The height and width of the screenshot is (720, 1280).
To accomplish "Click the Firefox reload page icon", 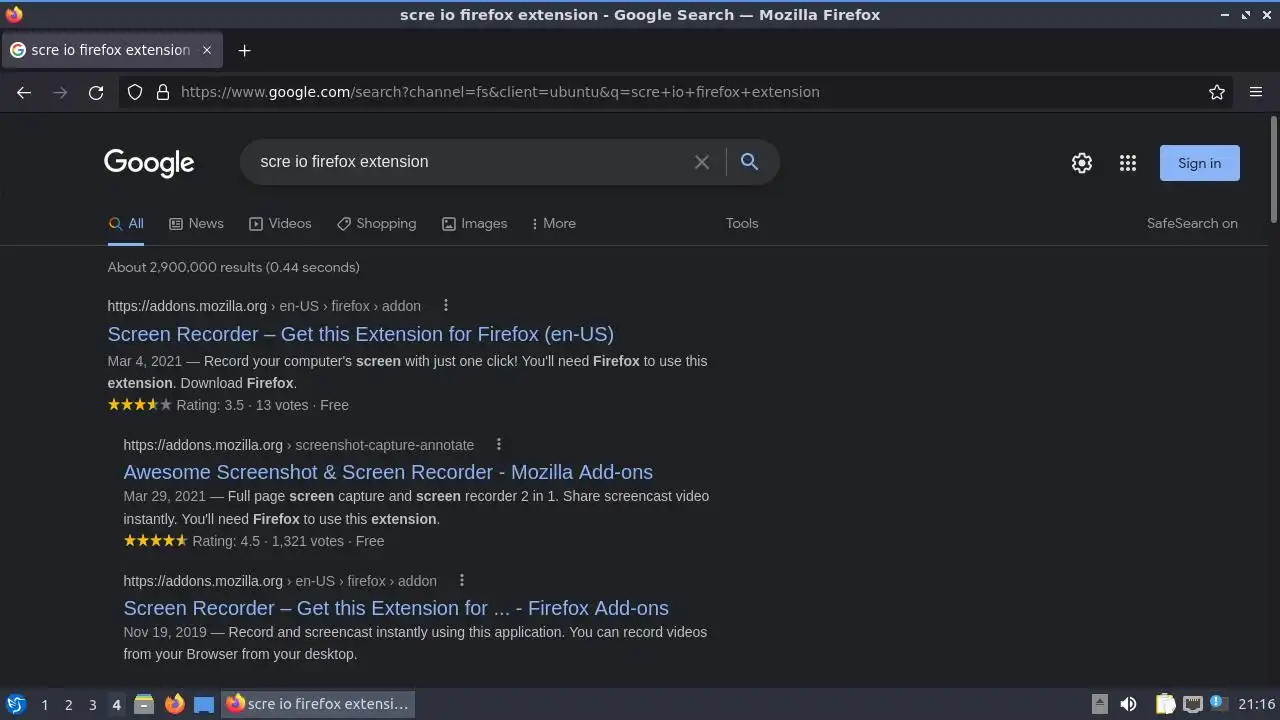I will [96, 92].
